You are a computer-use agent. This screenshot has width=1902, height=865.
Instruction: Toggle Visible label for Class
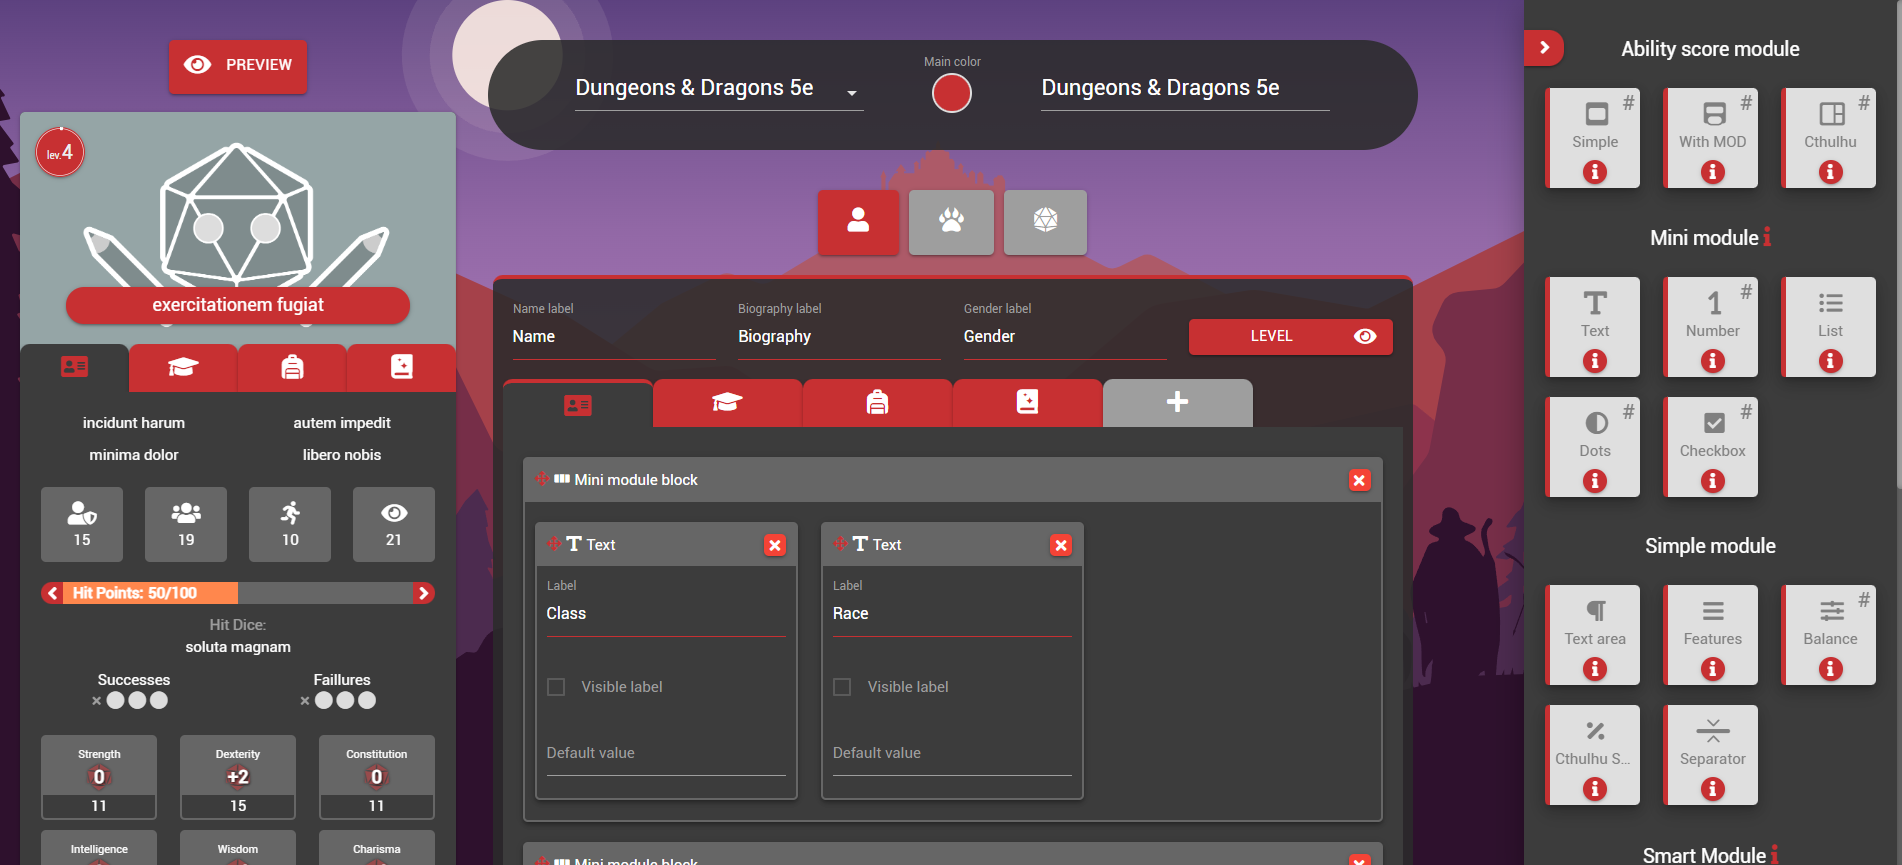tap(556, 687)
